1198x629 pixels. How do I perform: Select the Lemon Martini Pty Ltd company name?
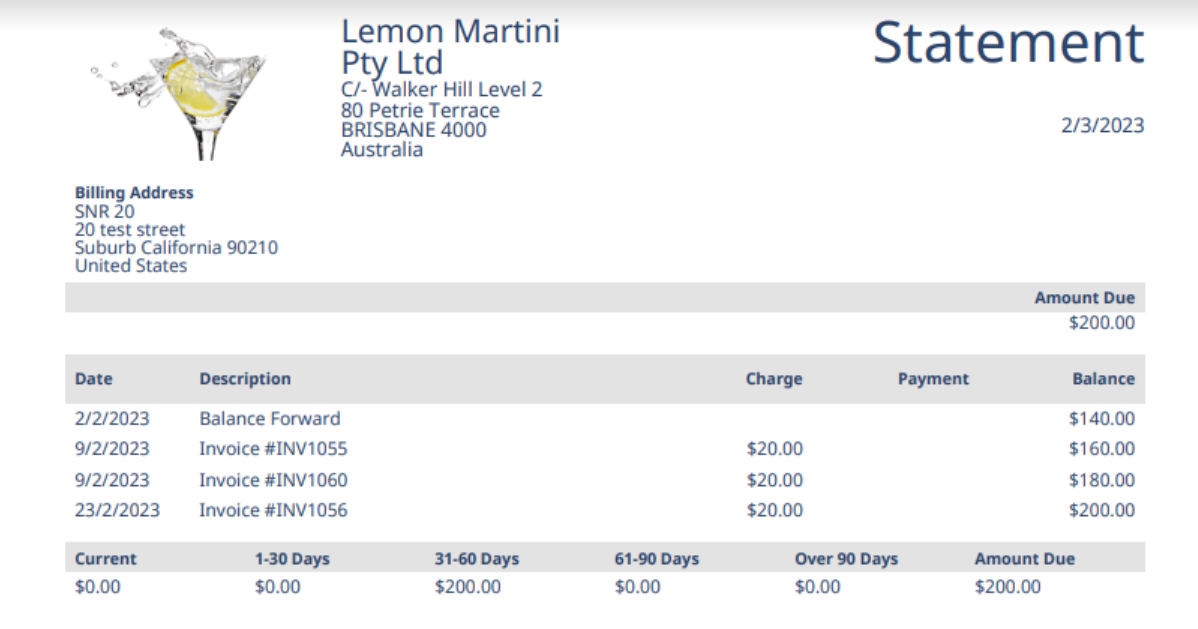click(x=450, y=46)
